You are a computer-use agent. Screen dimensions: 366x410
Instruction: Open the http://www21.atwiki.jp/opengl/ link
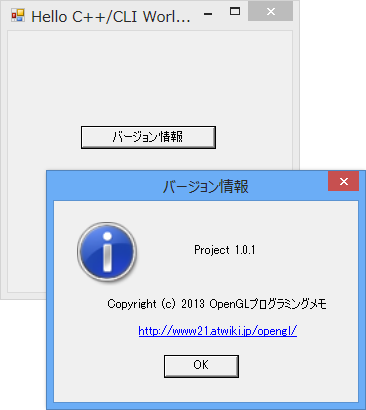(218, 331)
